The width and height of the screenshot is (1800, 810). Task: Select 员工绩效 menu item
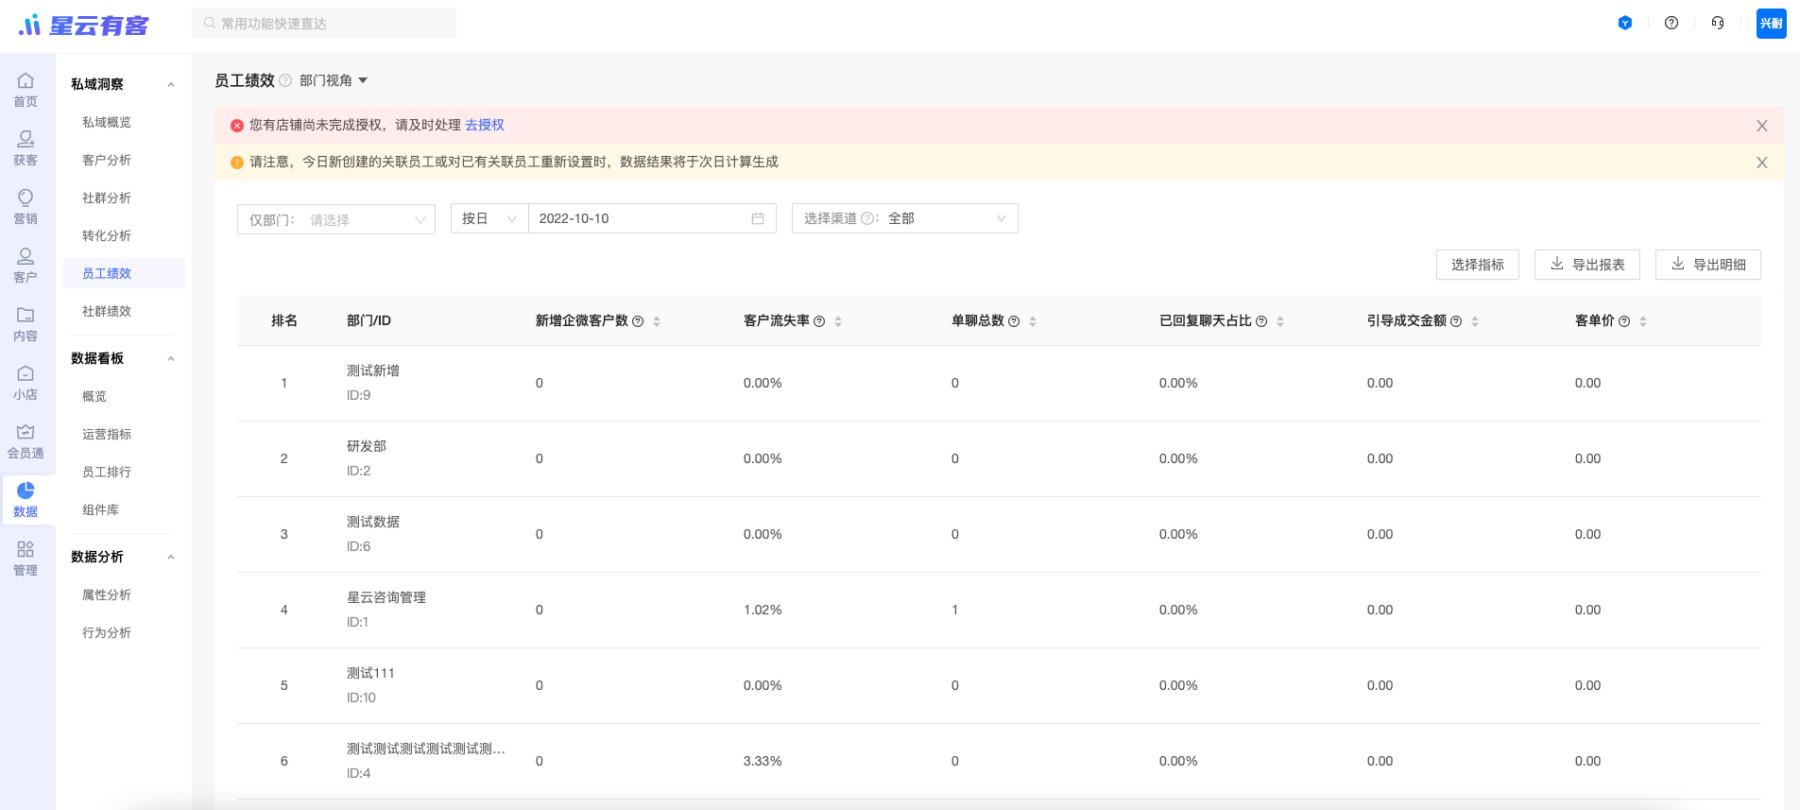click(x=124, y=273)
